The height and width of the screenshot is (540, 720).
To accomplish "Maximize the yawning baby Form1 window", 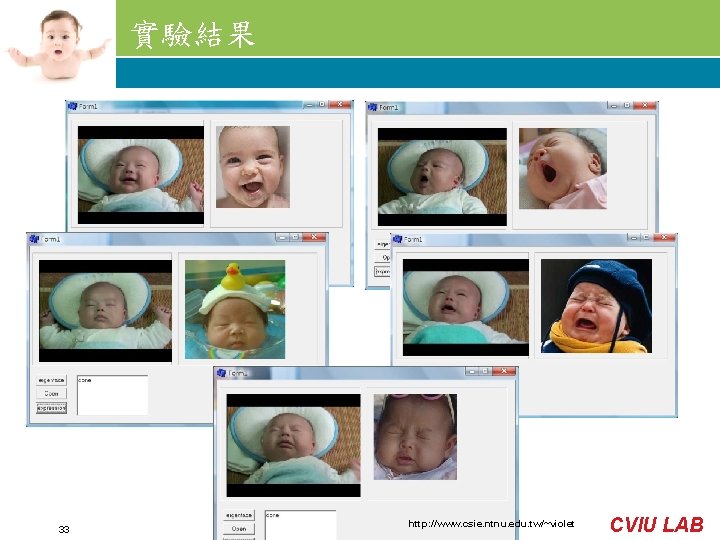I will pyautogui.click(x=627, y=106).
